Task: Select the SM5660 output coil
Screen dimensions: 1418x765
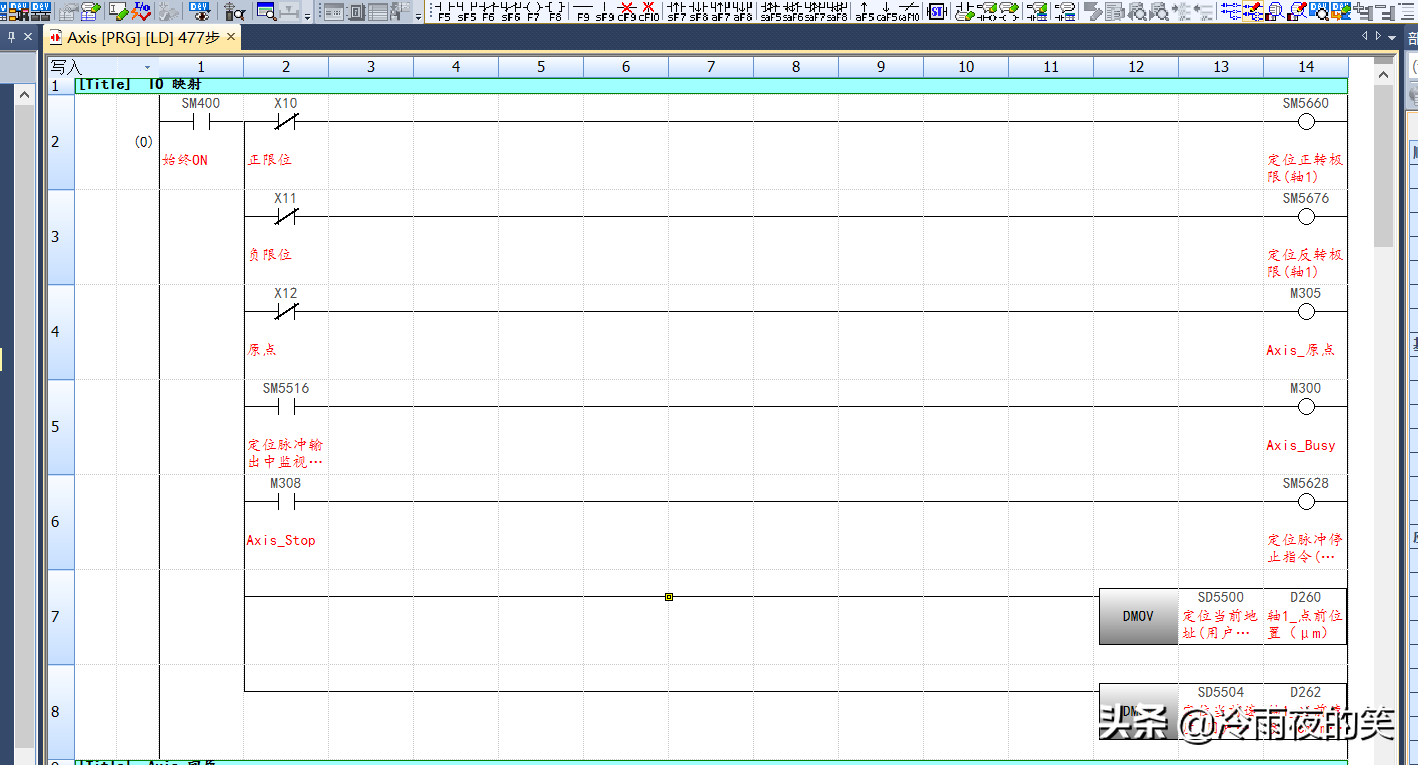Action: click(1305, 122)
